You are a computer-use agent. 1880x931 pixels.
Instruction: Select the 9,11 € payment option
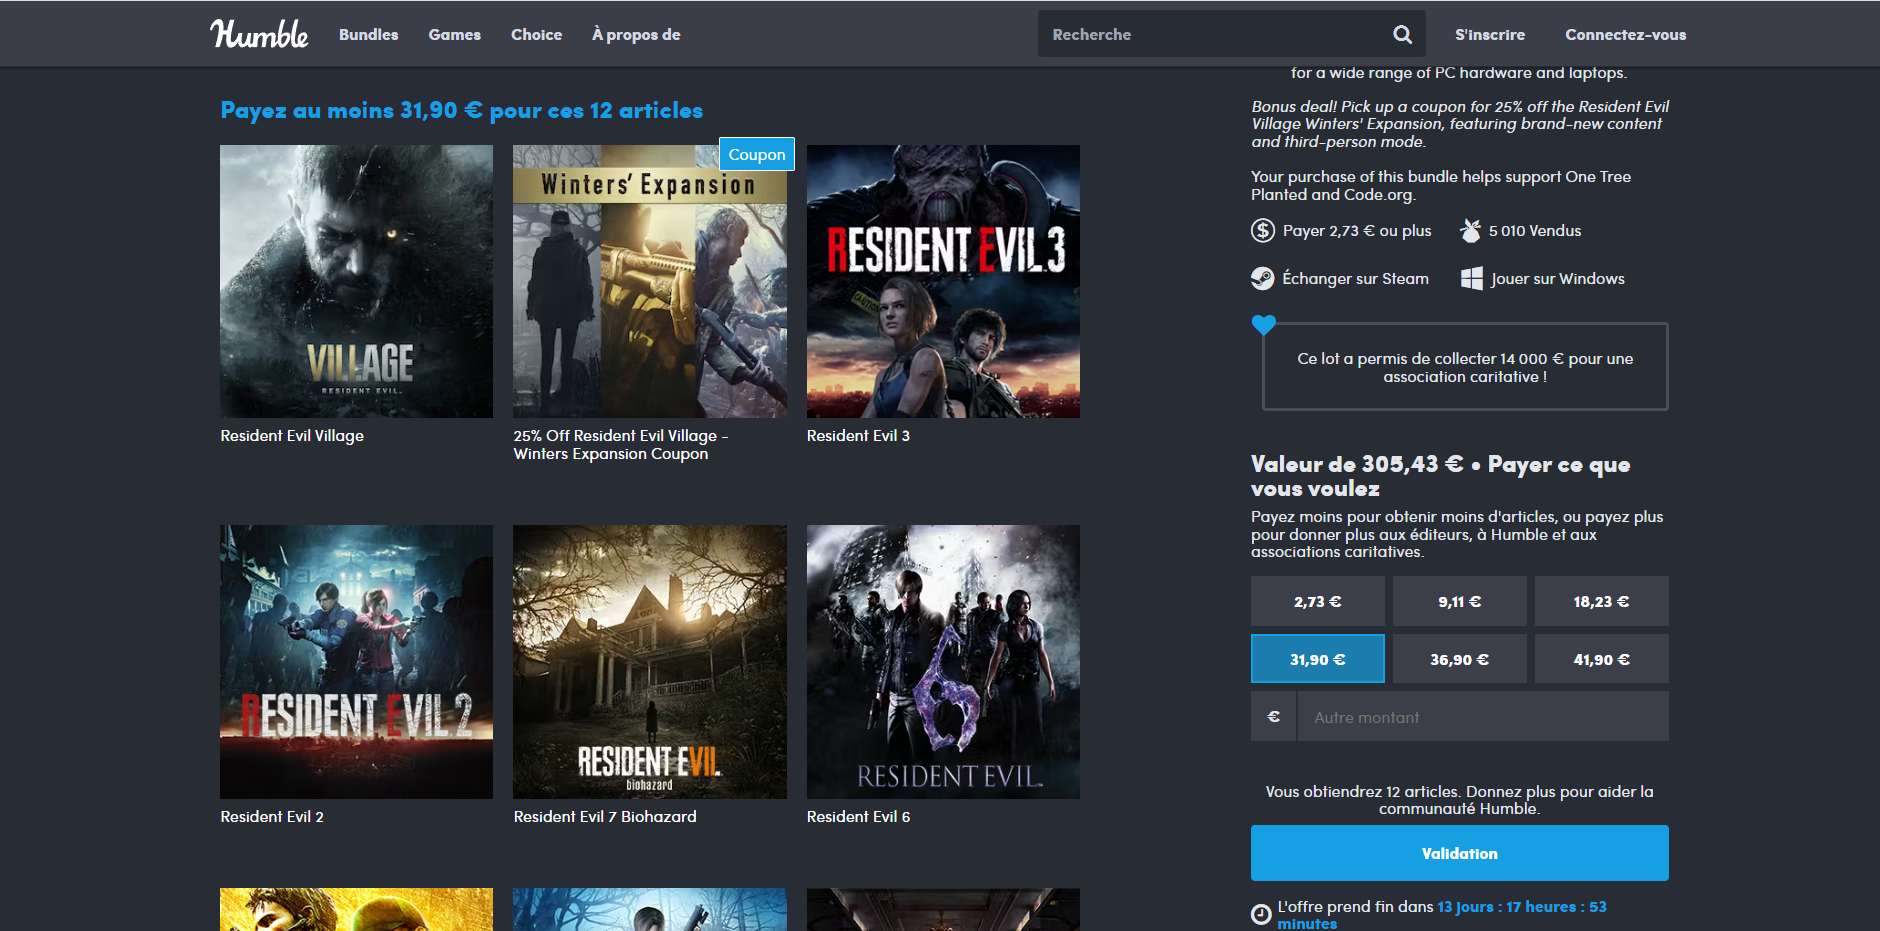[1459, 600]
